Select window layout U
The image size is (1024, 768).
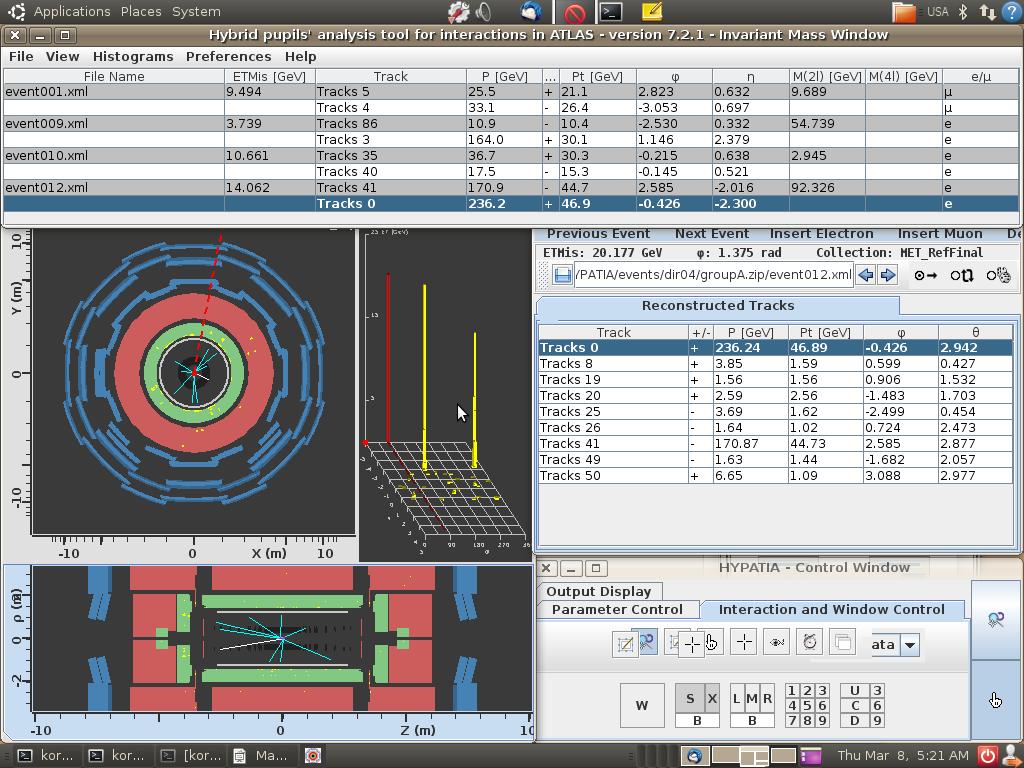point(854,690)
